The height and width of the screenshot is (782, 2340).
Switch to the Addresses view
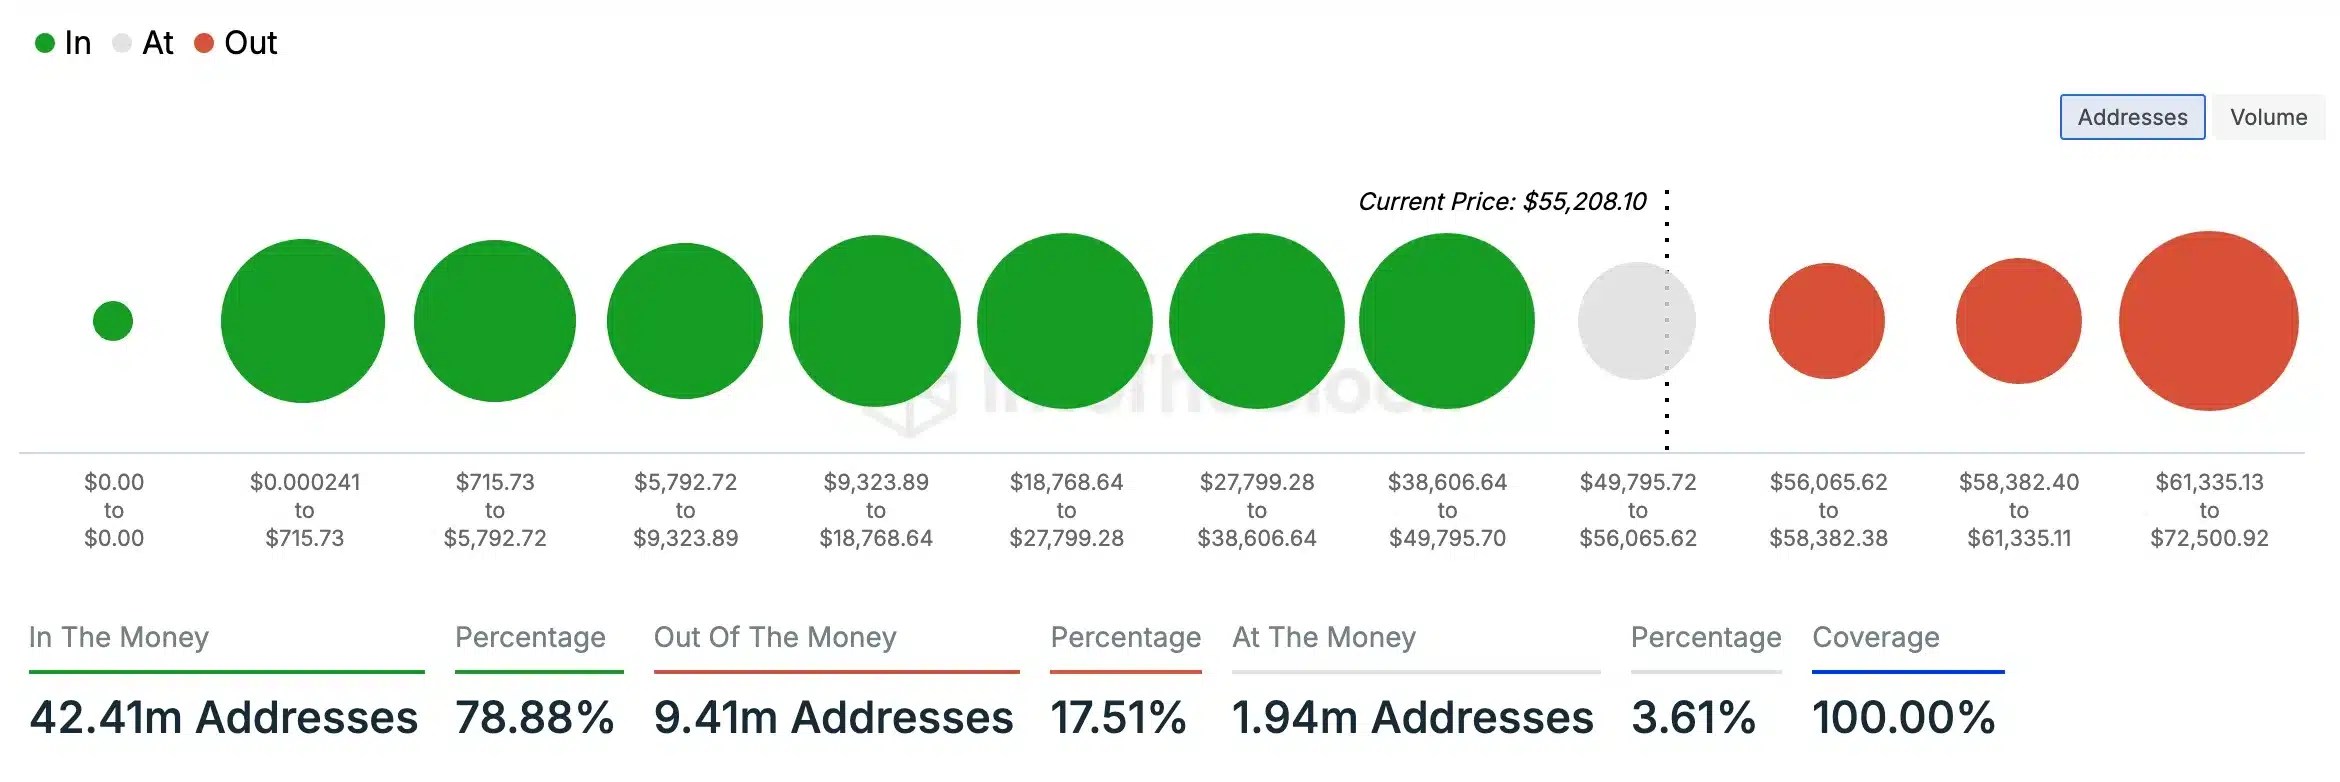click(x=2132, y=117)
